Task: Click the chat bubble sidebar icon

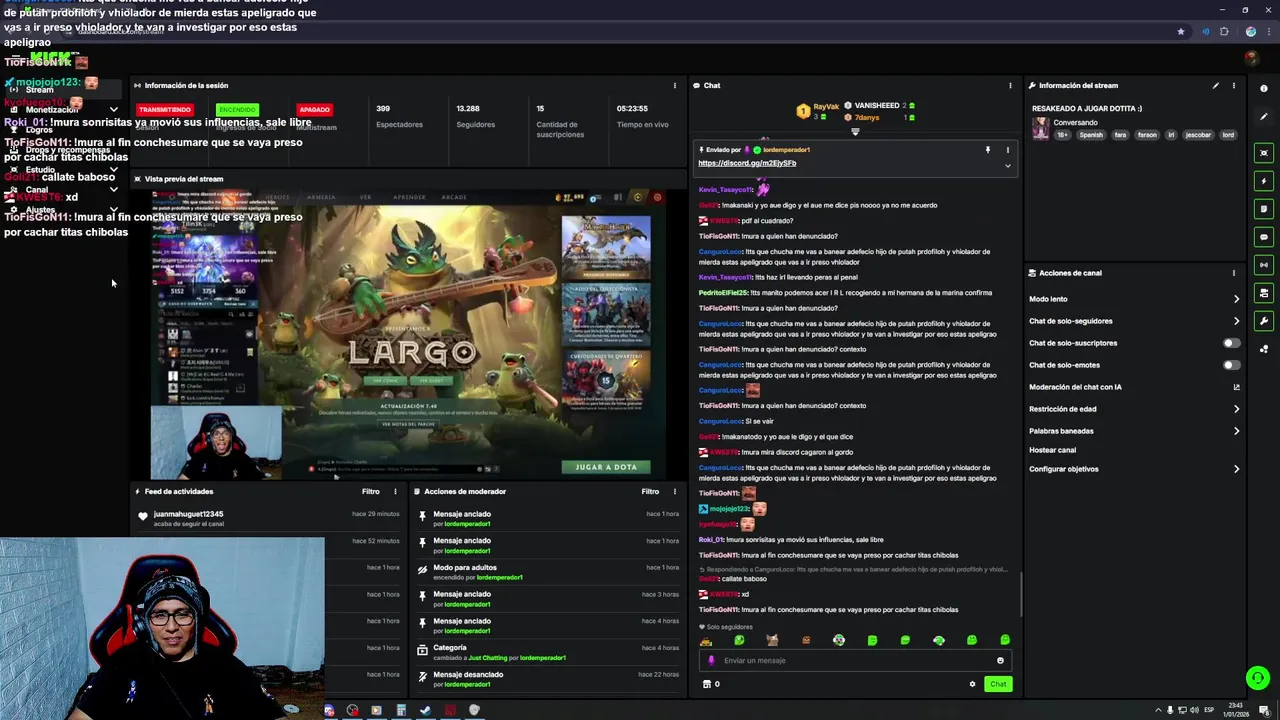Action: point(1264,237)
